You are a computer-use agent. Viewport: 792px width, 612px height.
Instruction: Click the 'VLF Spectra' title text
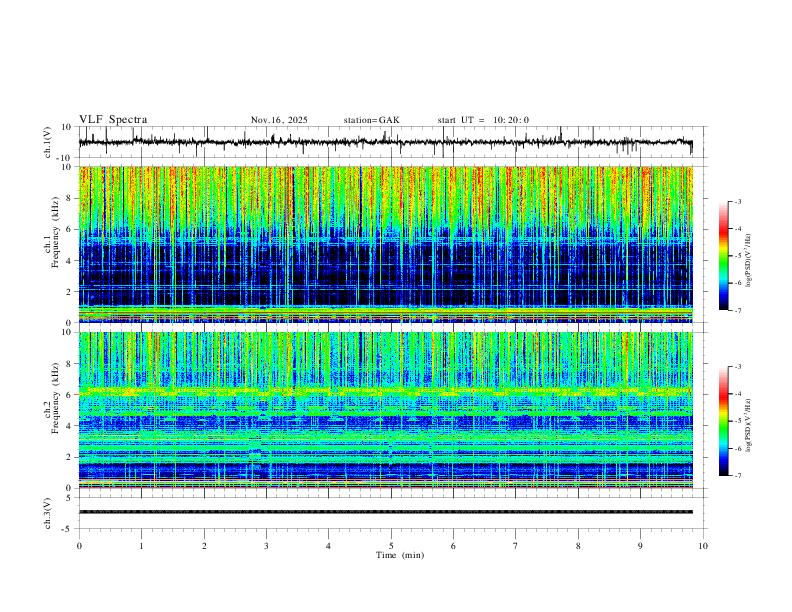113,120
